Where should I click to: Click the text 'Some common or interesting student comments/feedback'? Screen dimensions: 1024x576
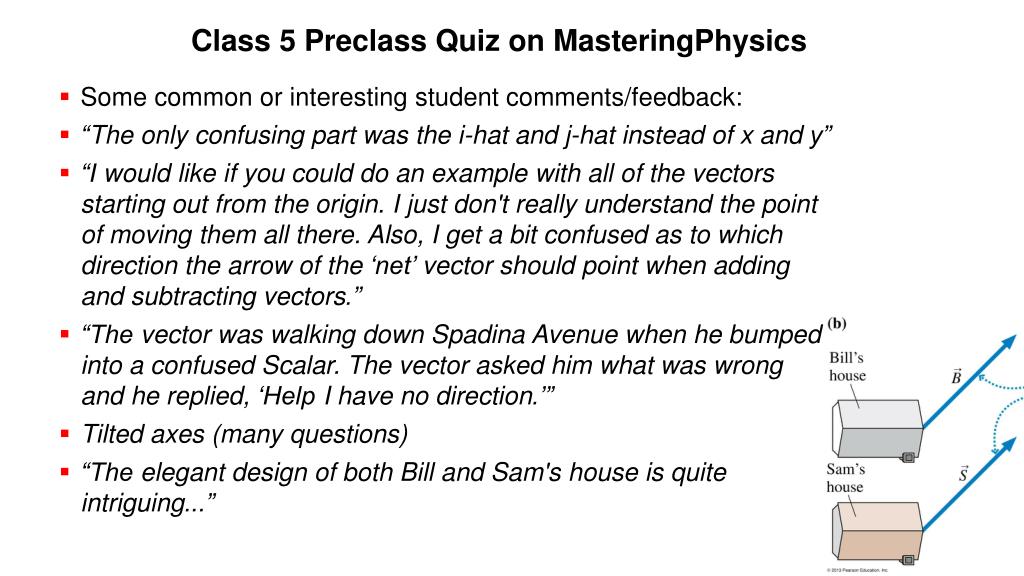coord(411,98)
